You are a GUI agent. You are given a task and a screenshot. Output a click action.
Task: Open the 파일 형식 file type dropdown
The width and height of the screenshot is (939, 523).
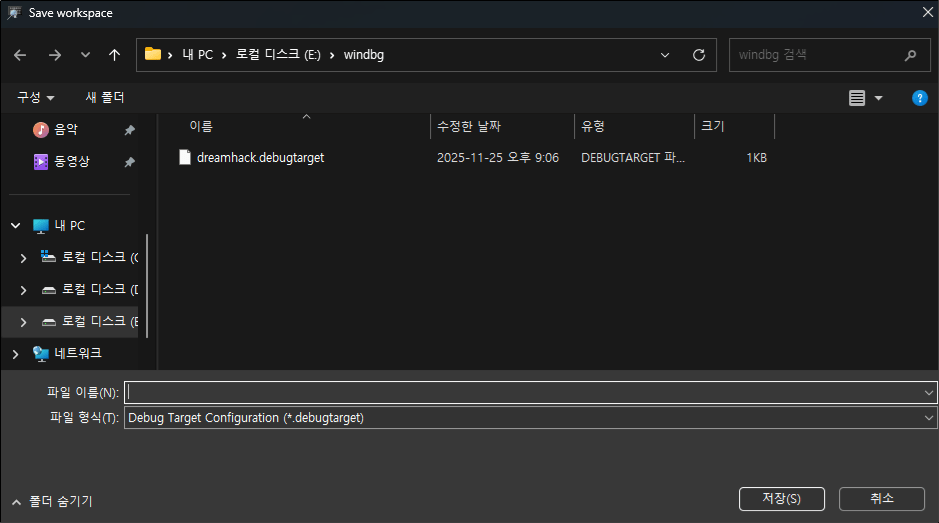pyautogui.click(x=530, y=418)
